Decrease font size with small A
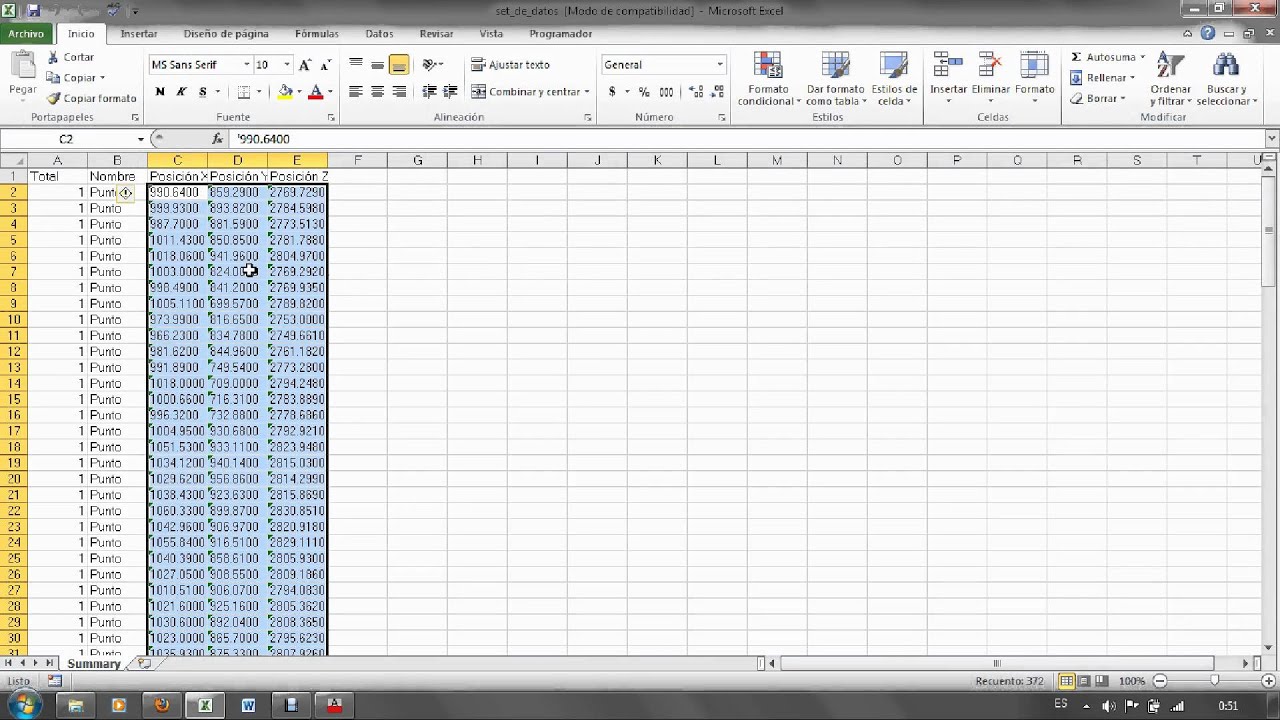This screenshot has width=1280, height=720. (325, 65)
